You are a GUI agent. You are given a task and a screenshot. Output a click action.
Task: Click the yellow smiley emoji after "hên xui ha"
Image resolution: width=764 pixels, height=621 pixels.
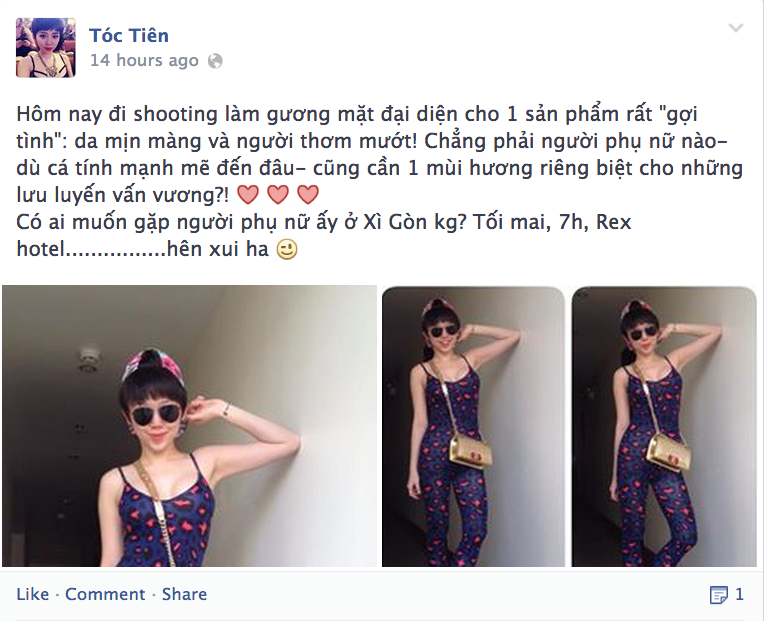286,249
